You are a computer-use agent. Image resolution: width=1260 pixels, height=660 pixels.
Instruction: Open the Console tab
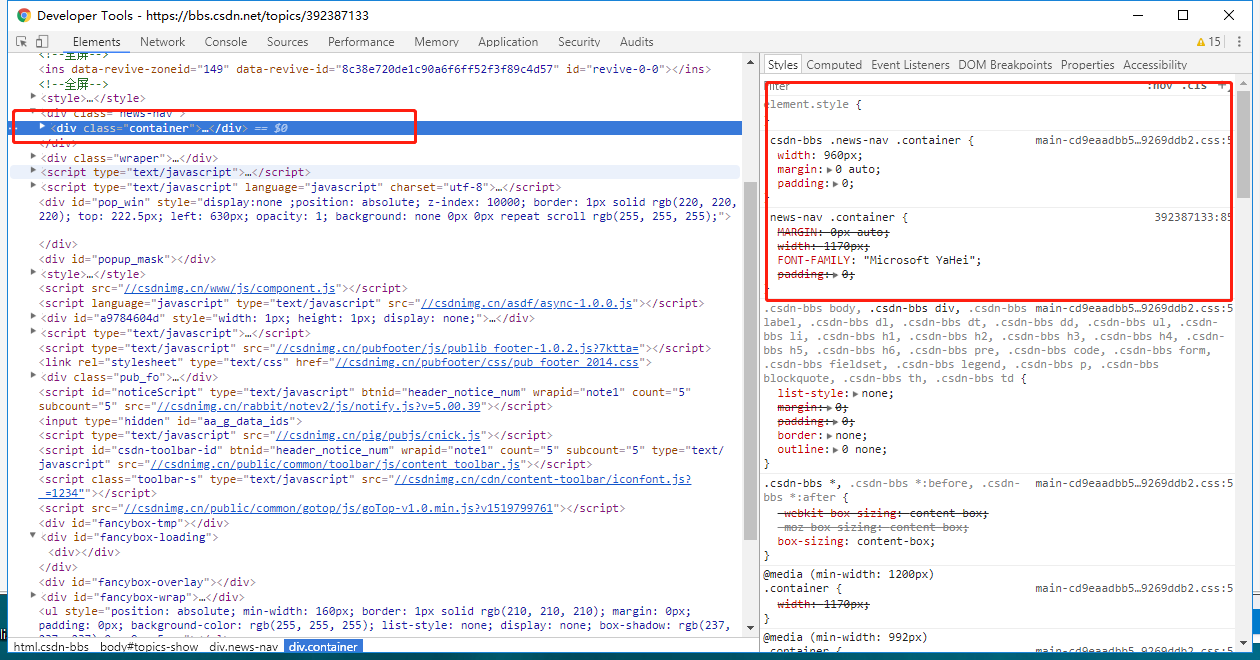pos(226,42)
